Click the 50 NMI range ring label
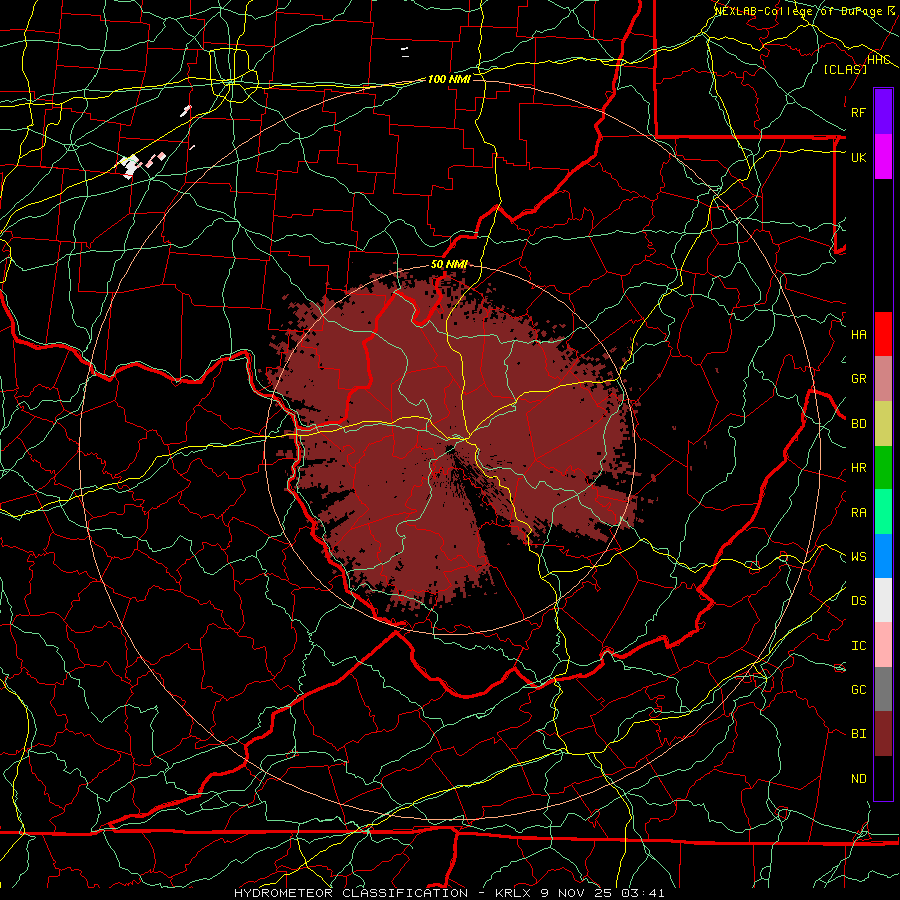The width and height of the screenshot is (900, 900). click(x=449, y=264)
